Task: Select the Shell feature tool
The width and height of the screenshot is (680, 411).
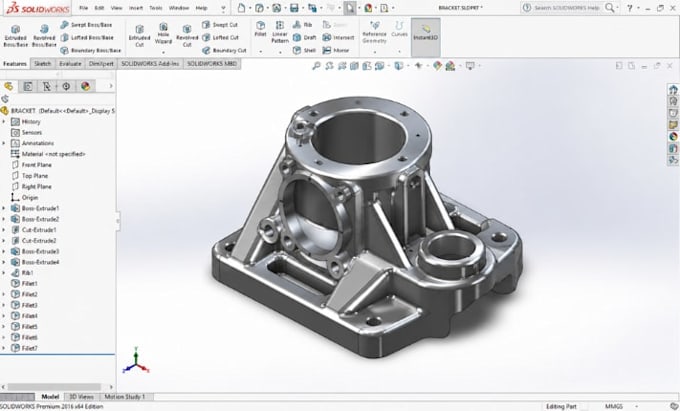Action: (x=304, y=50)
